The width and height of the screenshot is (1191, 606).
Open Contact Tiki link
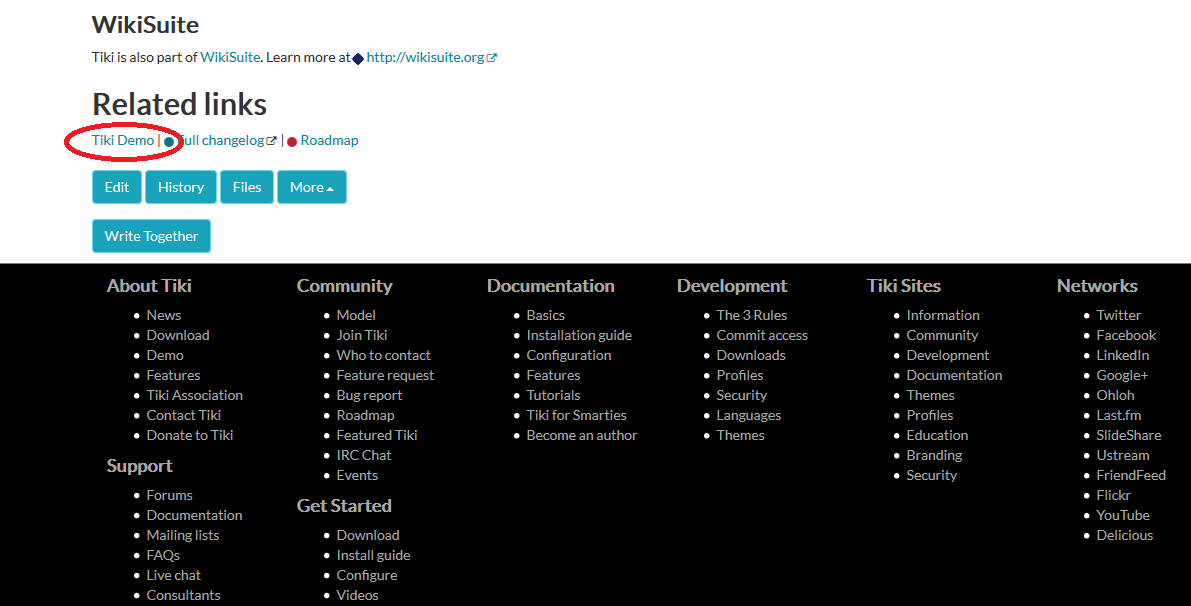[184, 415]
